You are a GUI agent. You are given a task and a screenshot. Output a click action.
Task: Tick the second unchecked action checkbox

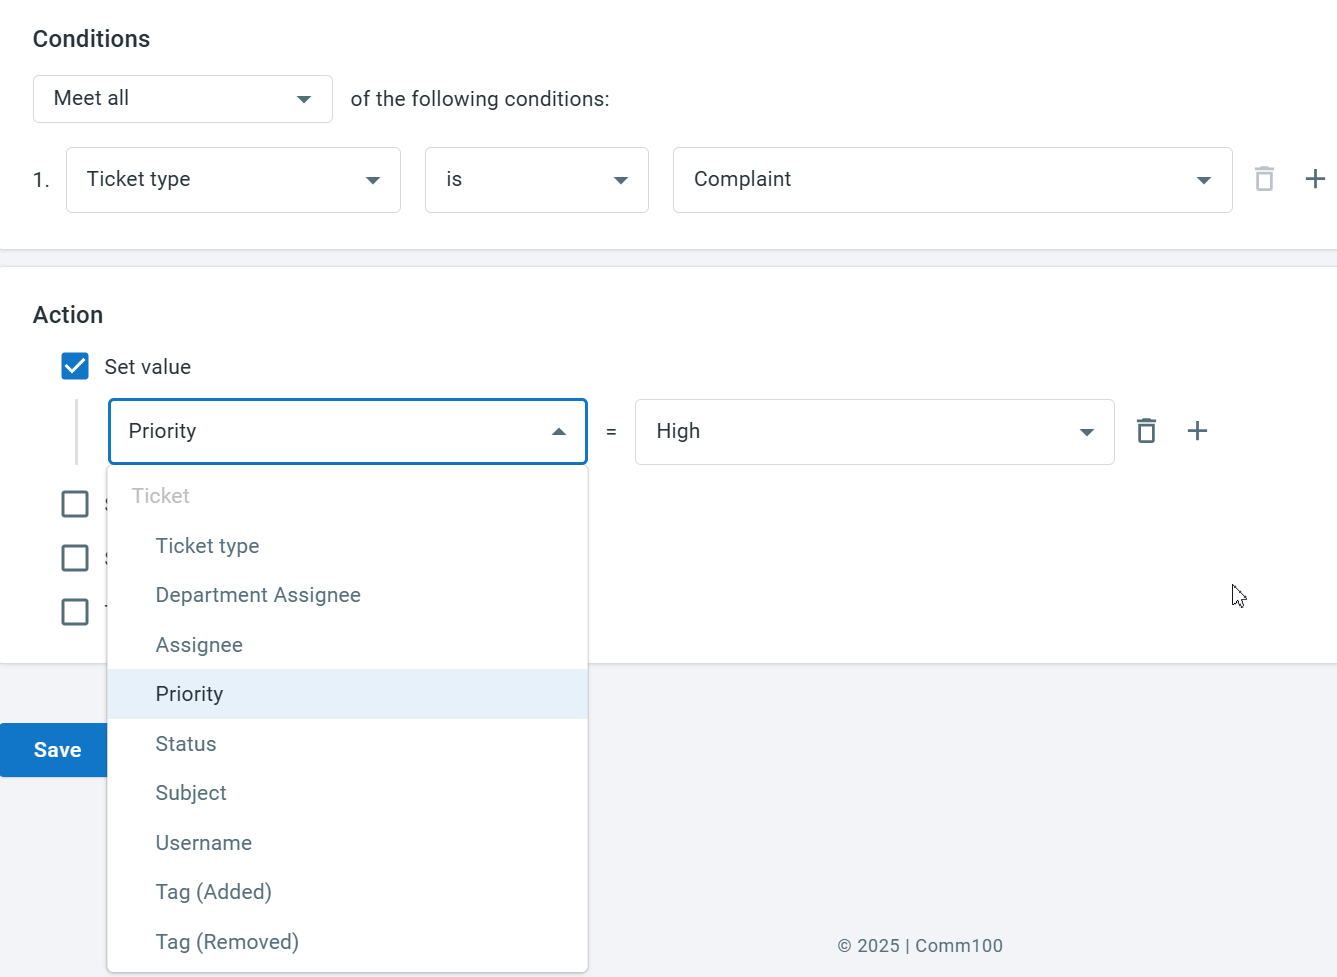click(75, 558)
